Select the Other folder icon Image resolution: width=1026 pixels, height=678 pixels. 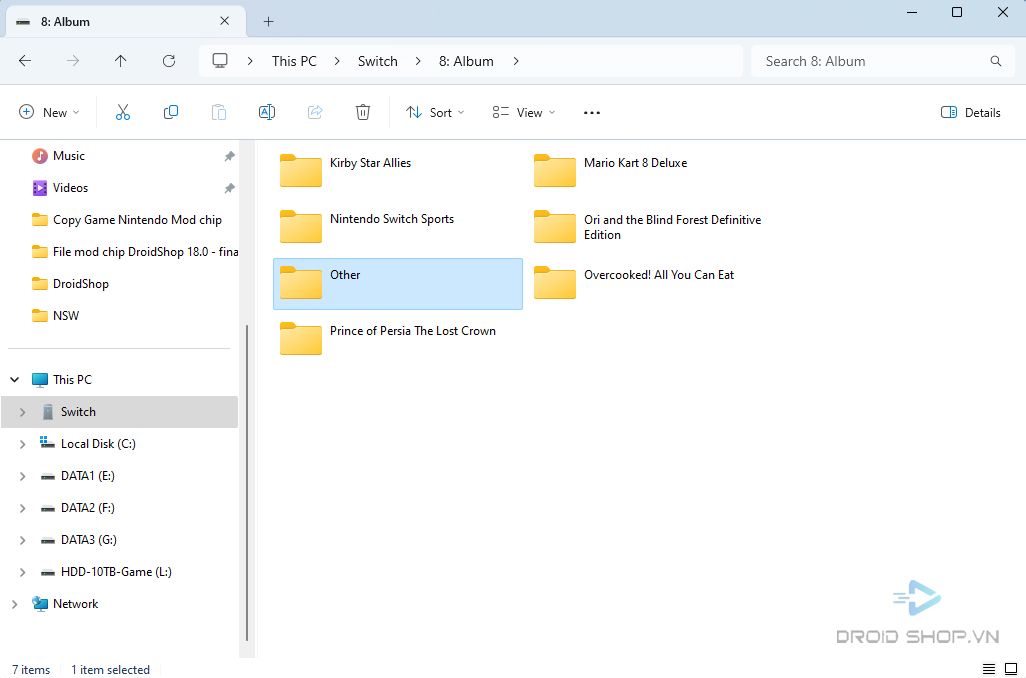300,282
